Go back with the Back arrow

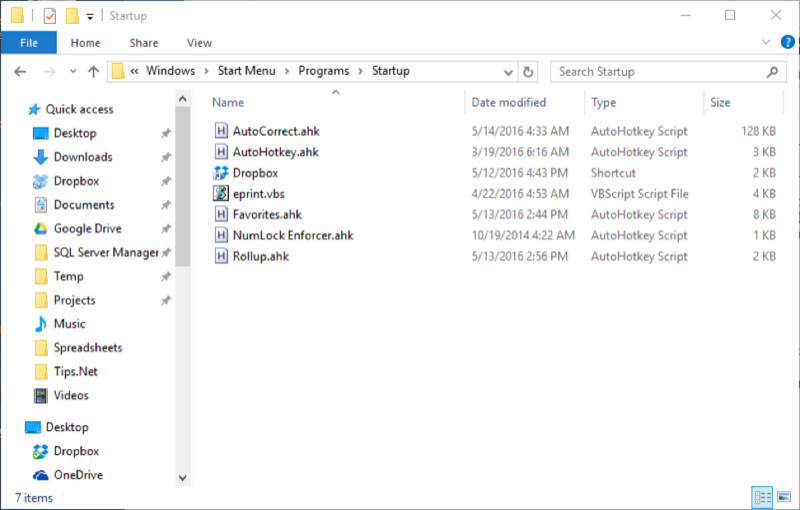20,71
